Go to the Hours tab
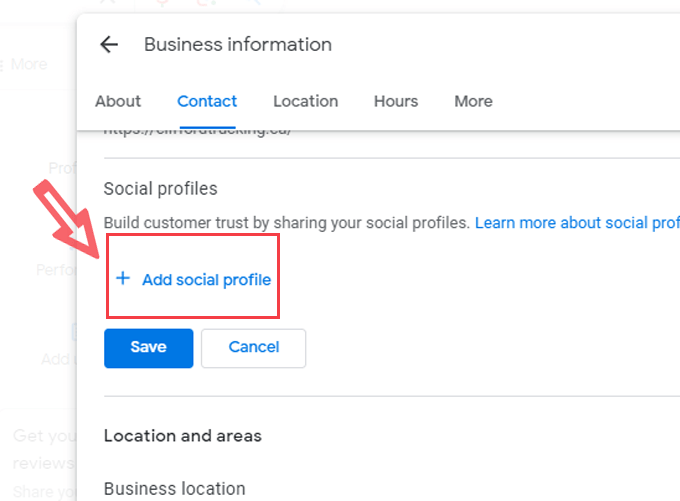This screenshot has width=680, height=501. coord(396,101)
